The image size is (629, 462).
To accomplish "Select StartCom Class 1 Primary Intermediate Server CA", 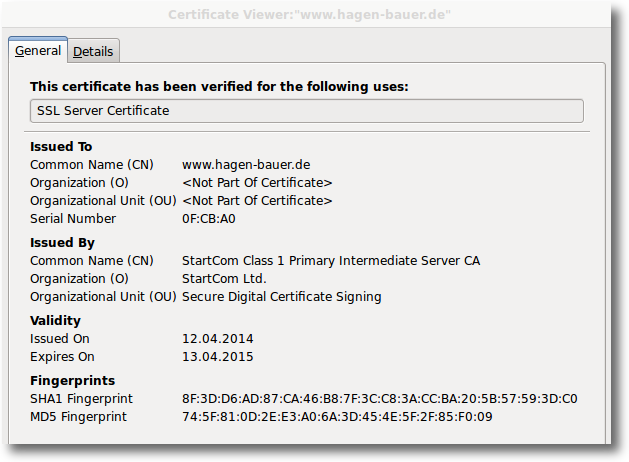I will [331, 261].
